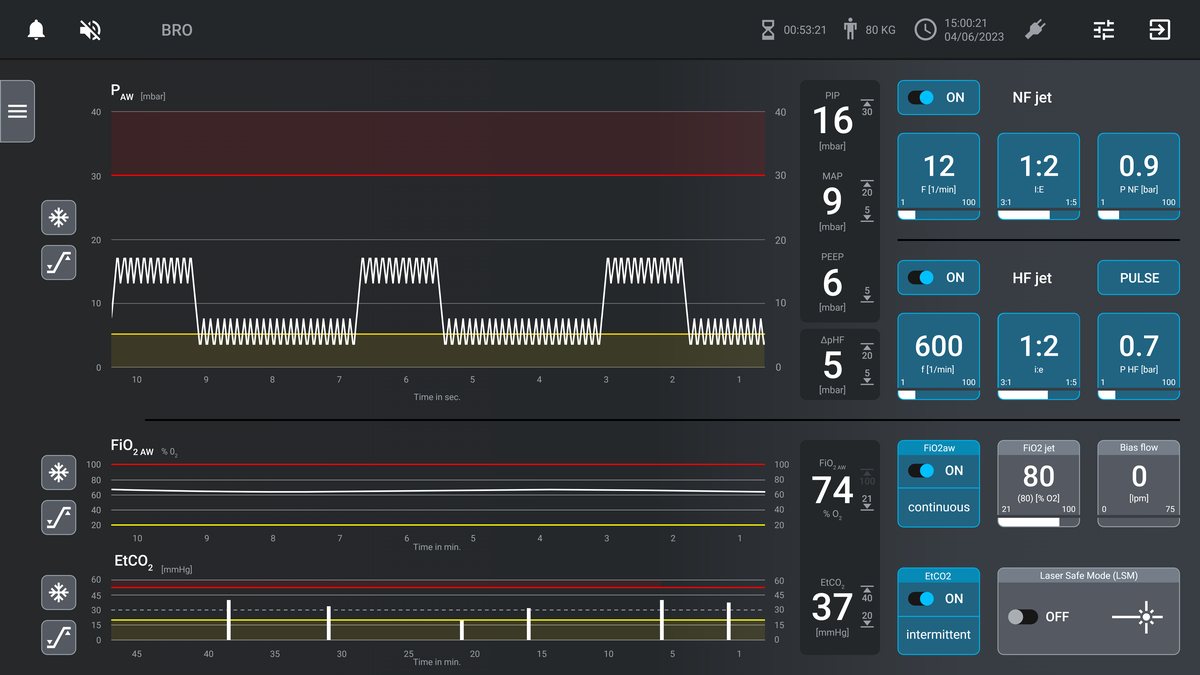This screenshot has height=675, width=1200.
Task: Freeze the EtCO2 trend graph
Action: [59, 592]
